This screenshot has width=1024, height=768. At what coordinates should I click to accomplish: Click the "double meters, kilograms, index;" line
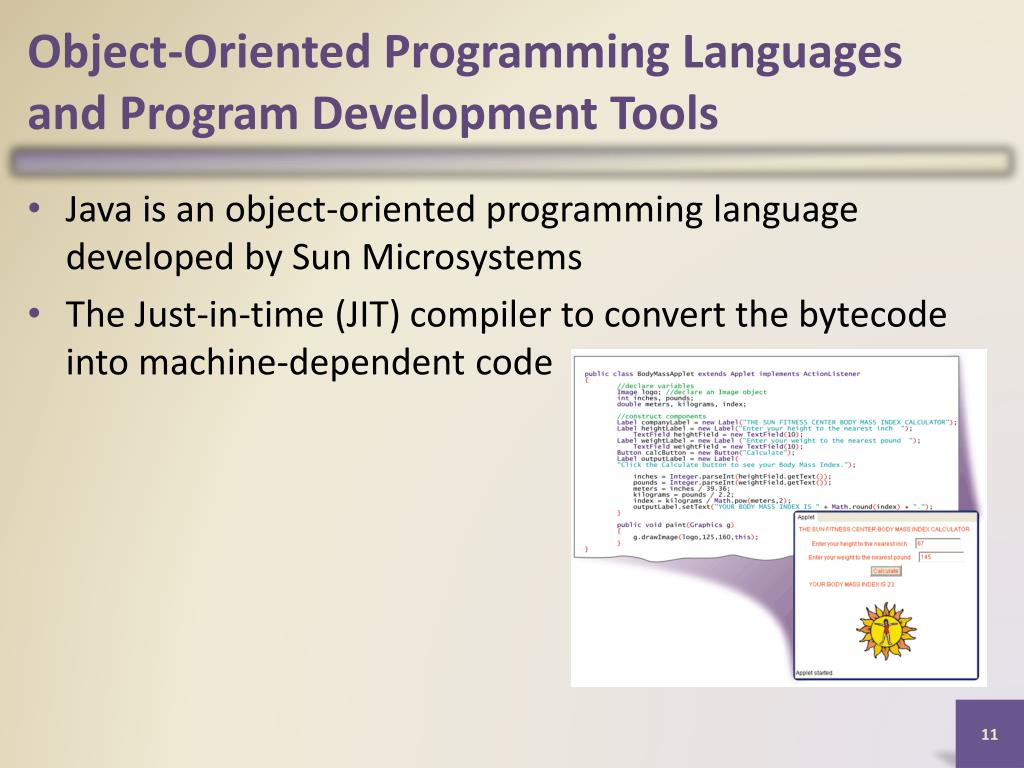(x=681, y=404)
